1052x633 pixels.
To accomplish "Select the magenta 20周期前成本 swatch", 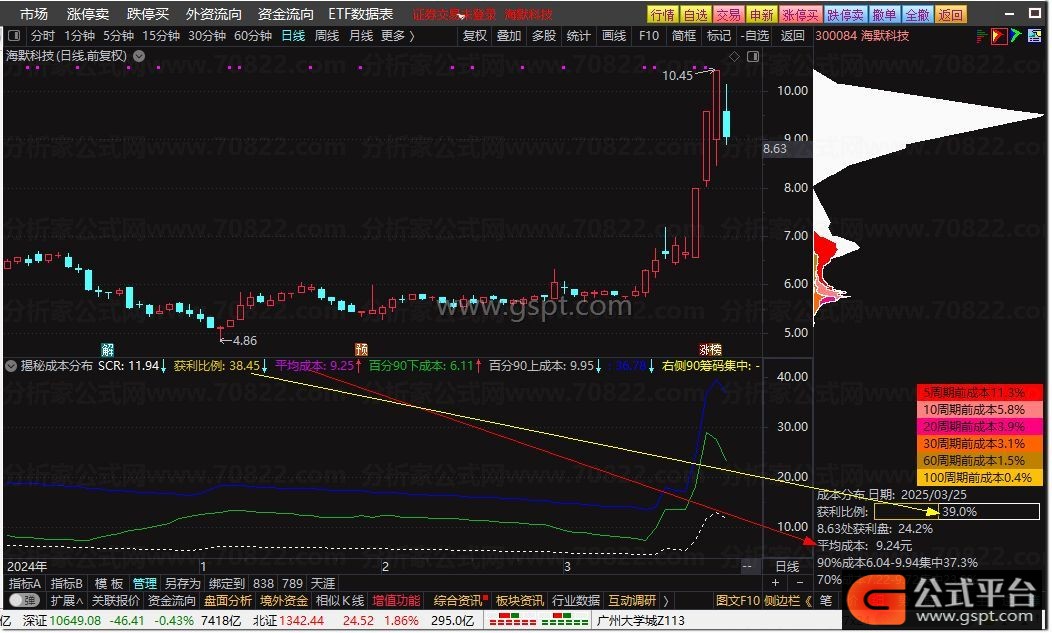I will [x=980, y=426].
